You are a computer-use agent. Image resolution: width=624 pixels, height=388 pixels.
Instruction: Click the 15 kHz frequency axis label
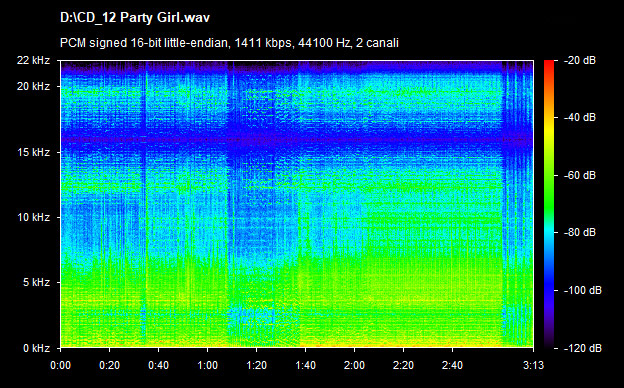(33, 152)
